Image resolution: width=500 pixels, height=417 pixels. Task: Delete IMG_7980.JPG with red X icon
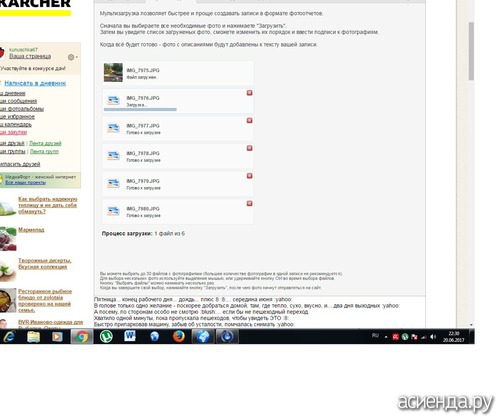[249, 203]
